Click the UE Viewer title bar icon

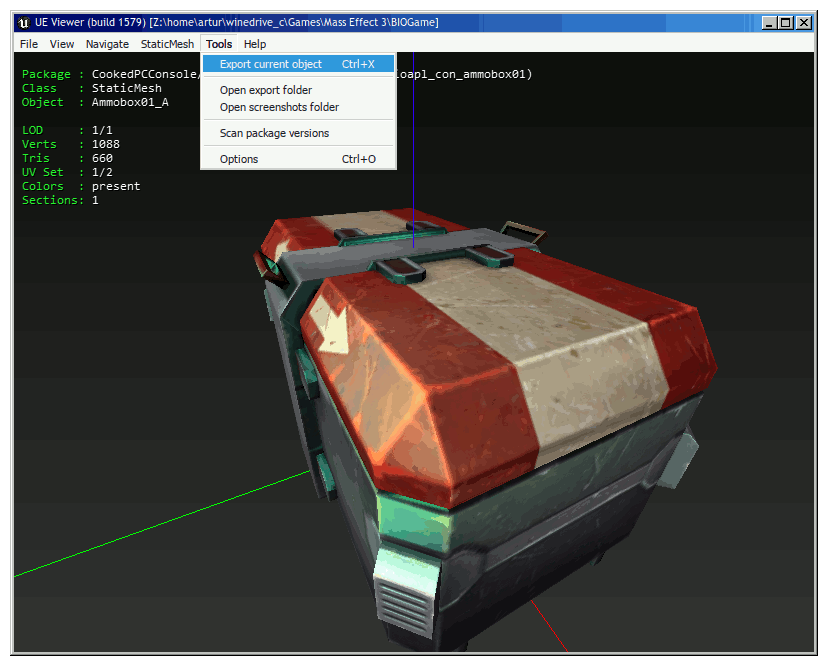(24, 23)
